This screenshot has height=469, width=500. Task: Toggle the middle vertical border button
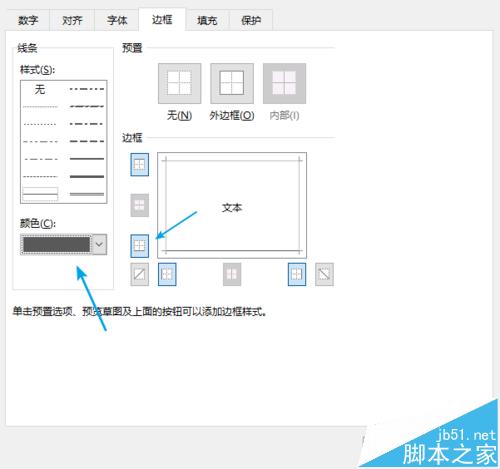pos(232,274)
